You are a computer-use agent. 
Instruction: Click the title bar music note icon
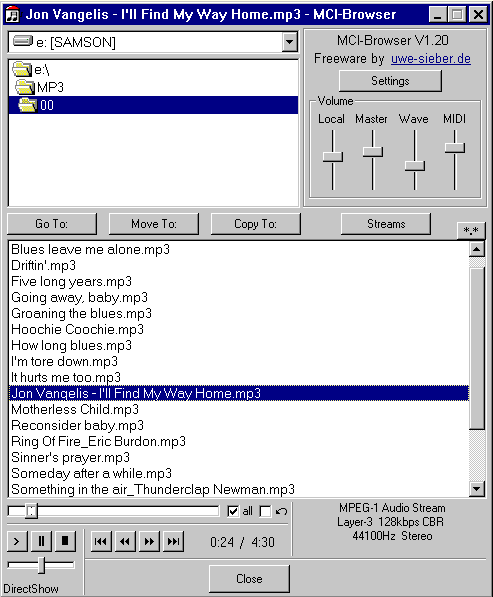click(12, 14)
